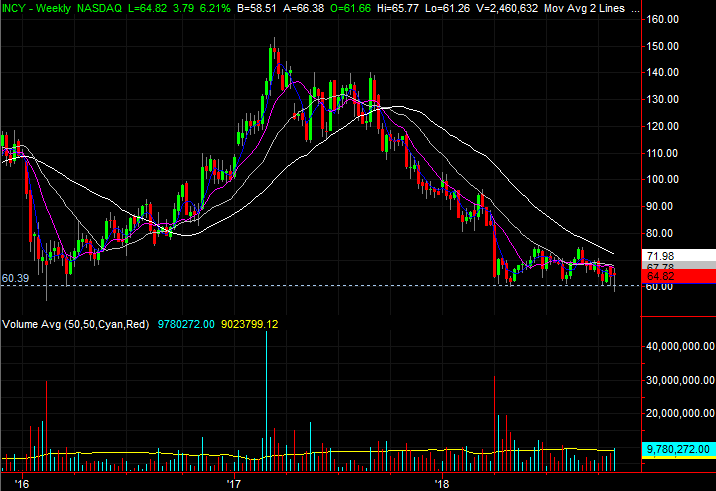Click the 20,000,000.00 volume axis label
This screenshot has width=716, height=491.
point(680,413)
